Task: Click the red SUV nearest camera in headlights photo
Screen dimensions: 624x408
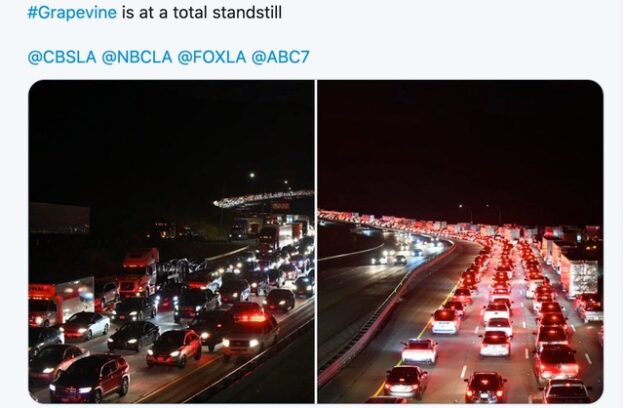Action: (90, 378)
